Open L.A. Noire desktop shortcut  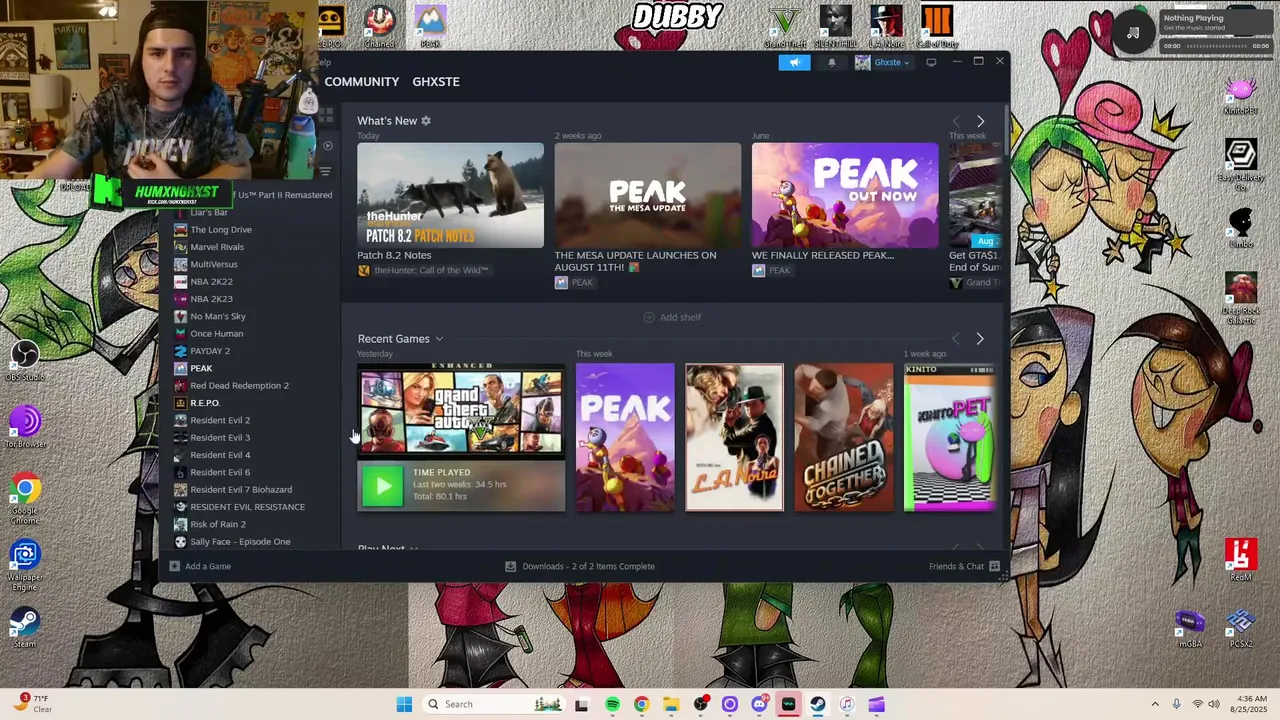coord(886,26)
